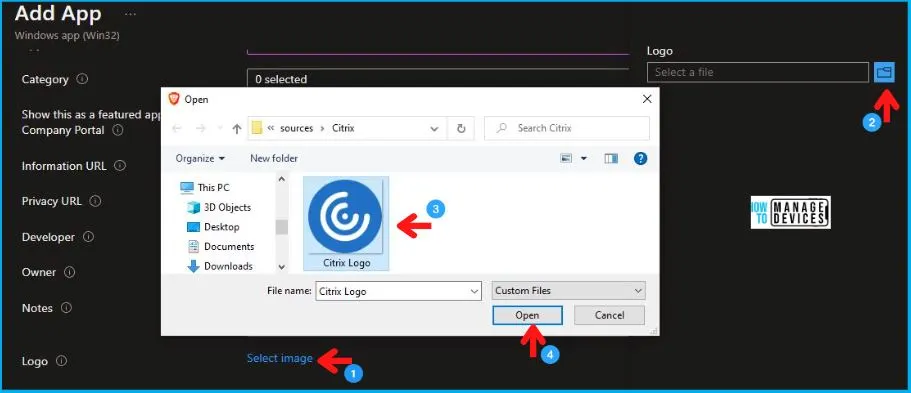Click Citrix in the address path
Image resolution: width=911 pixels, height=393 pixels.
343,128
